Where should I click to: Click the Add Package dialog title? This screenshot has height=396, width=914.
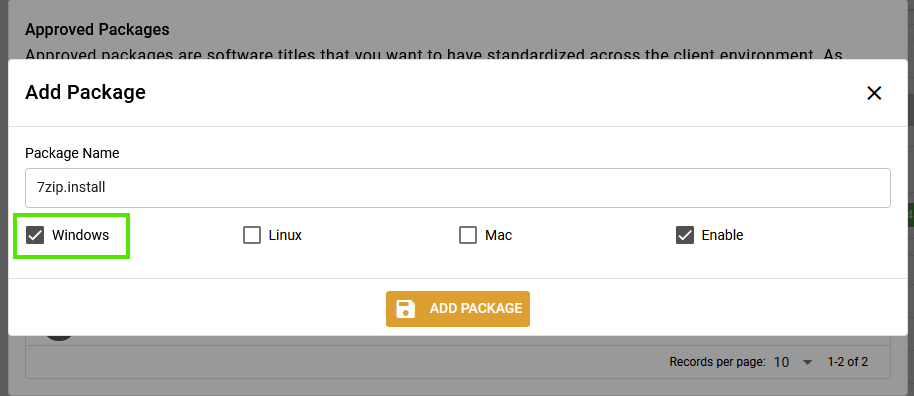[x=85, y=92]
